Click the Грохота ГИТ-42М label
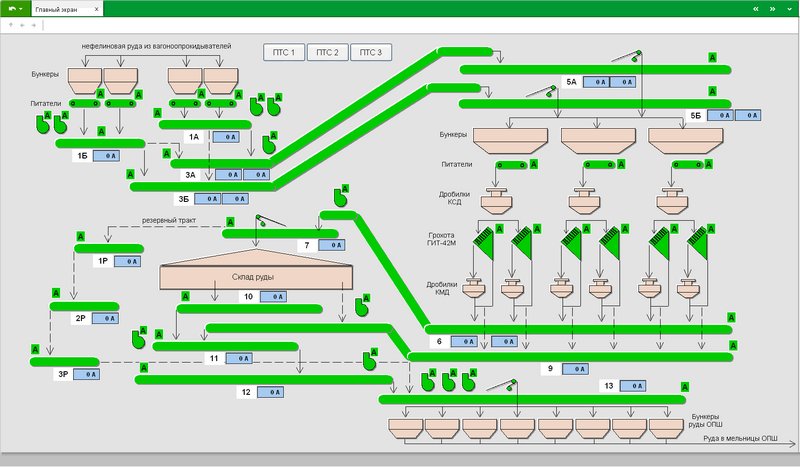 441,239
